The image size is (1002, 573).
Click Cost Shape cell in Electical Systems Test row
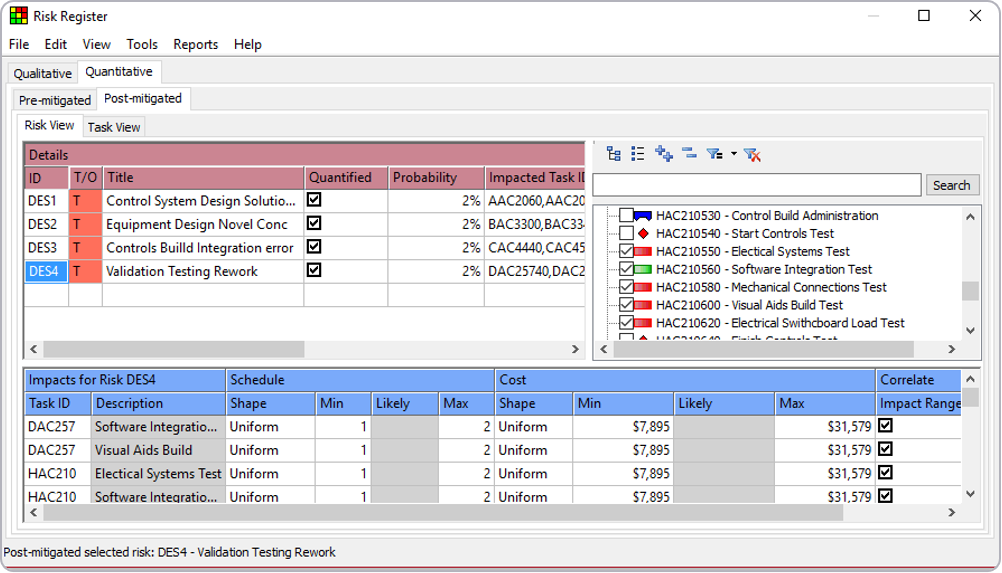click(x=534, y=474)
